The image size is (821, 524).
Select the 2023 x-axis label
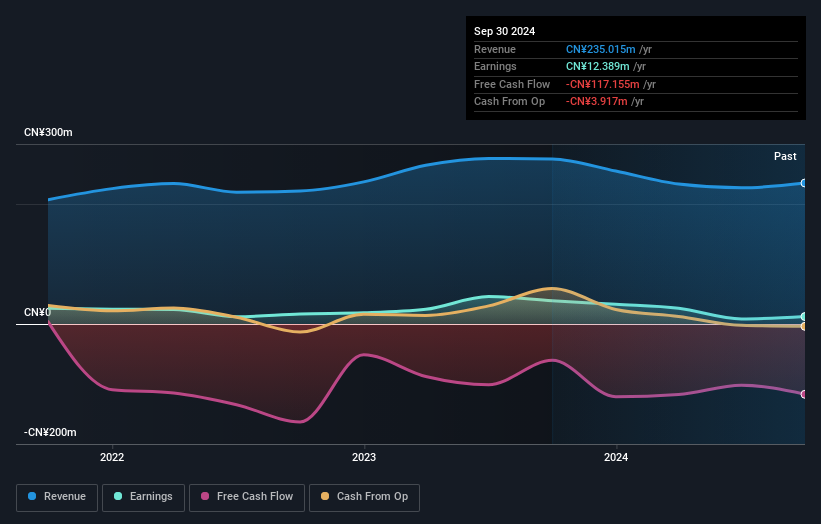[364, 457]
